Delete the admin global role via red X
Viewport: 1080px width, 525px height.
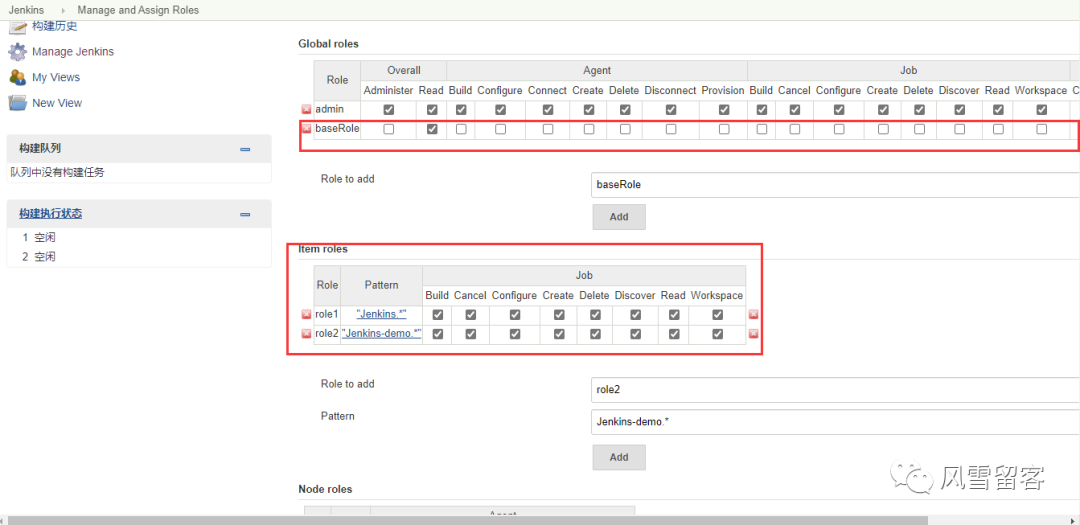[x=306, y=110]
